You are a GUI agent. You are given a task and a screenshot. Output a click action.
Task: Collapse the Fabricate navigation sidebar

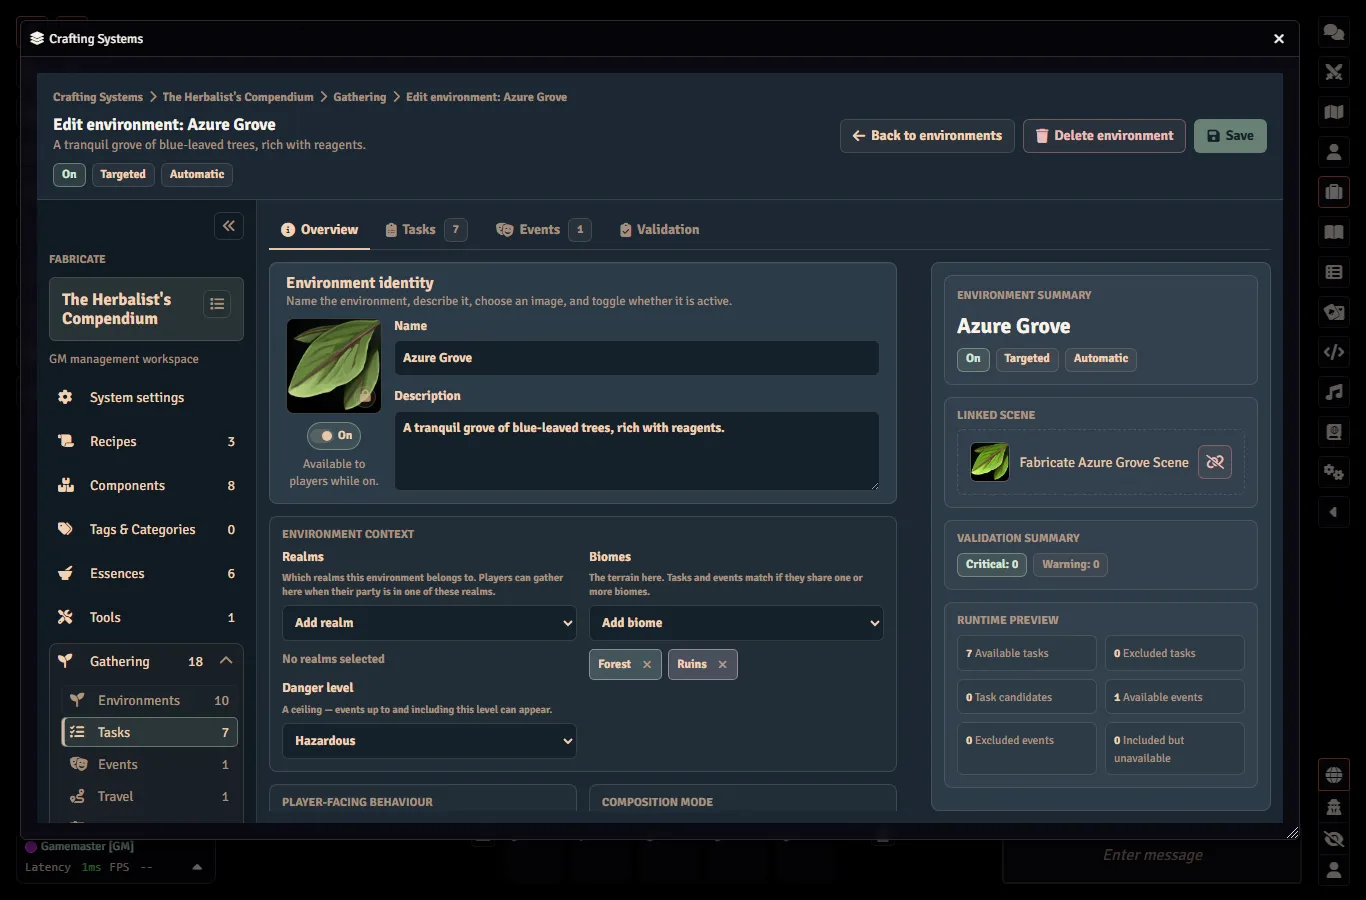point(229,226)
